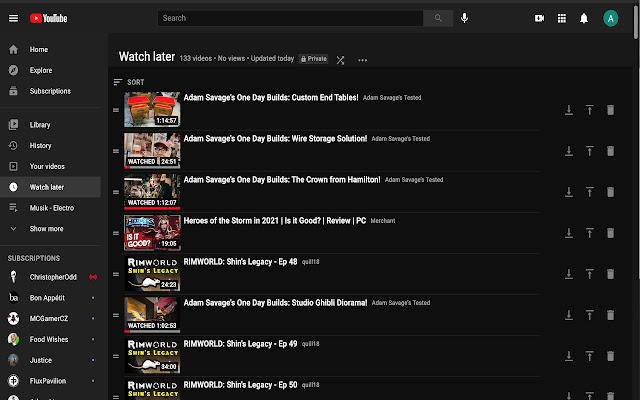640x400 pixels.
Task: Move RIMWORLD Ep 49 to top
Action: (589, 356)
